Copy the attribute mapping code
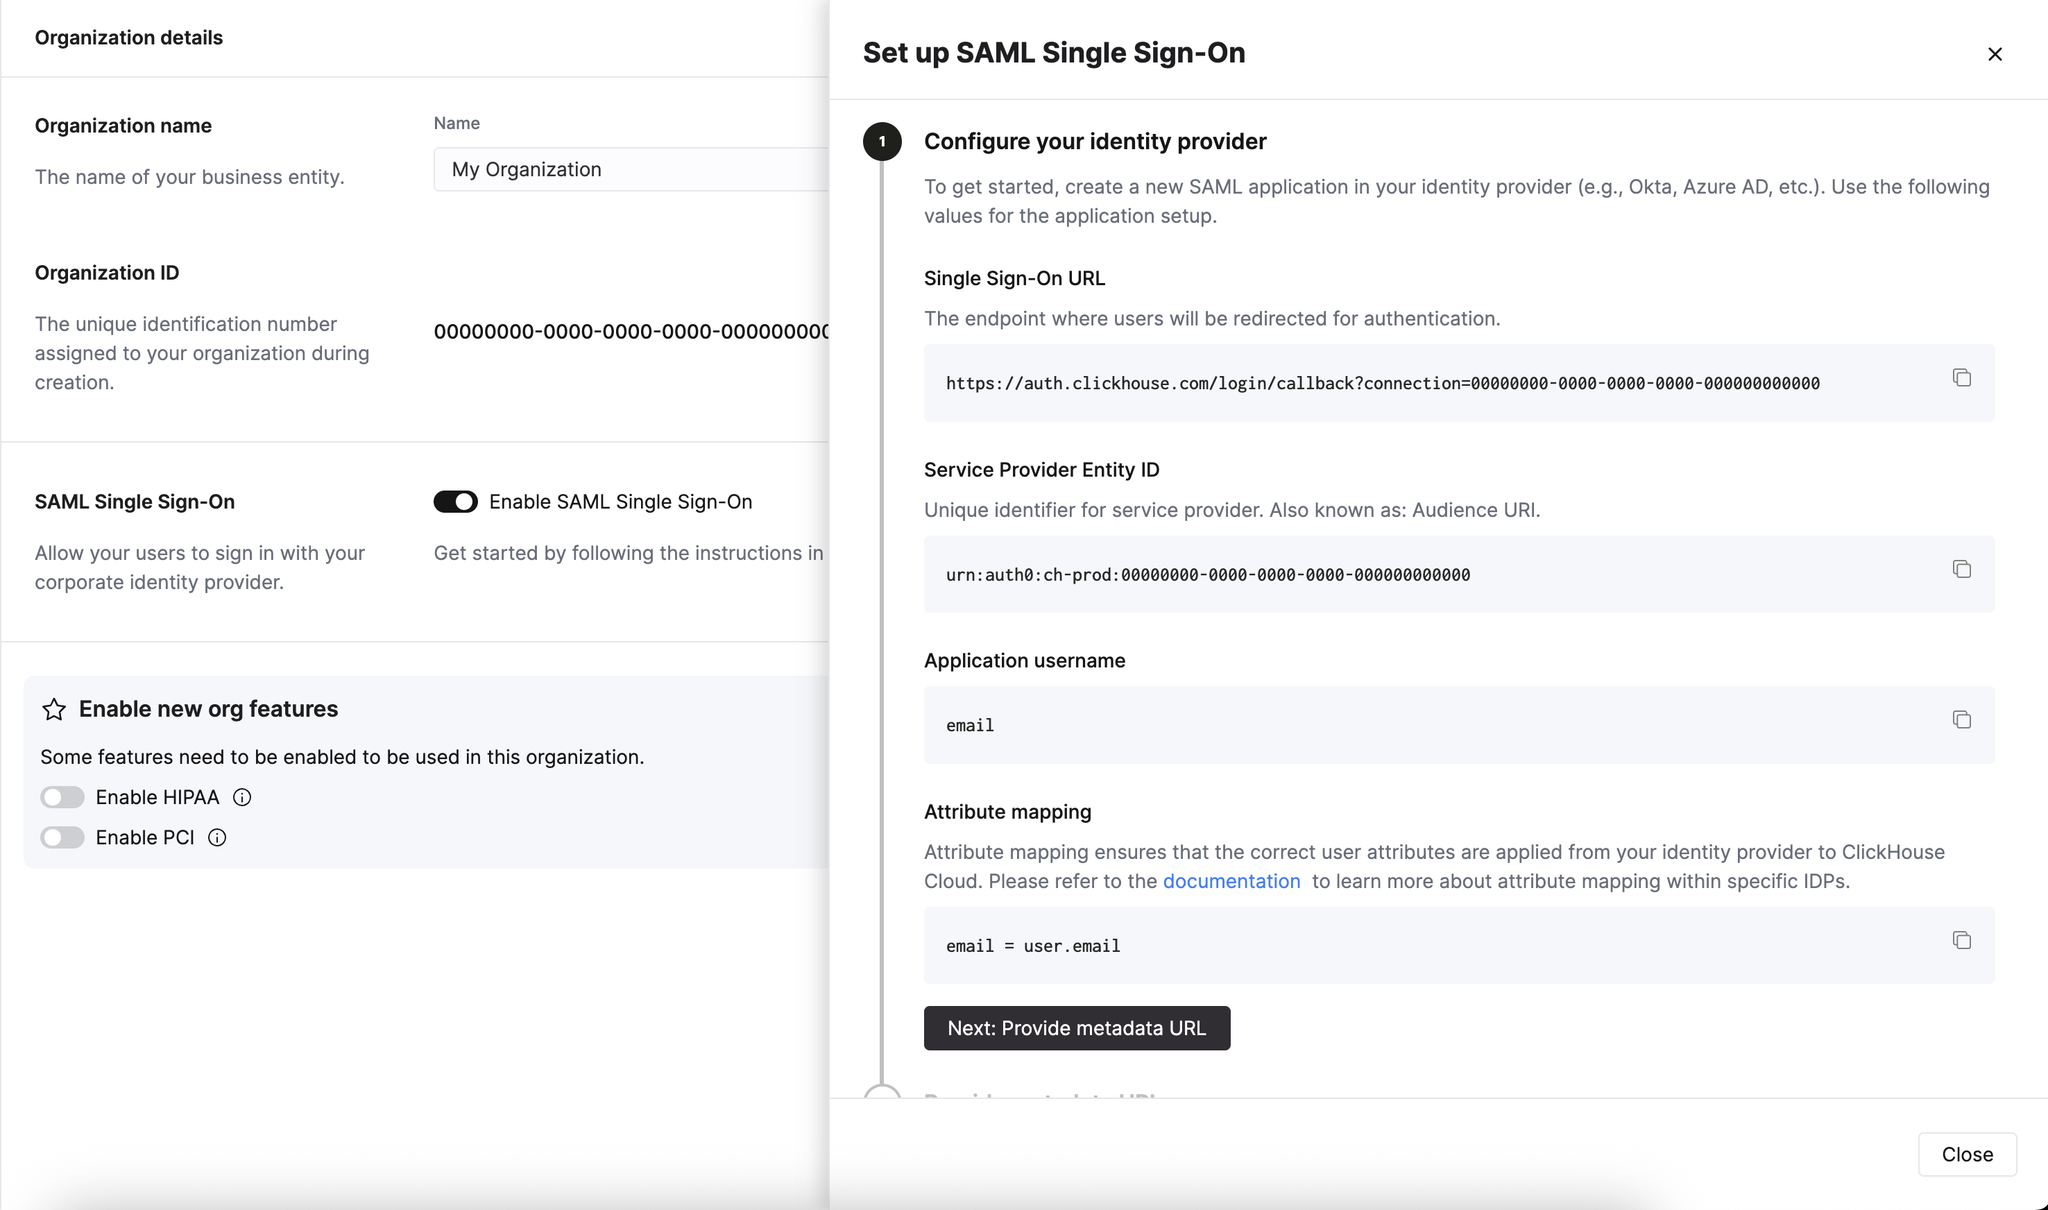2048x1210 pixels. 1960,940
